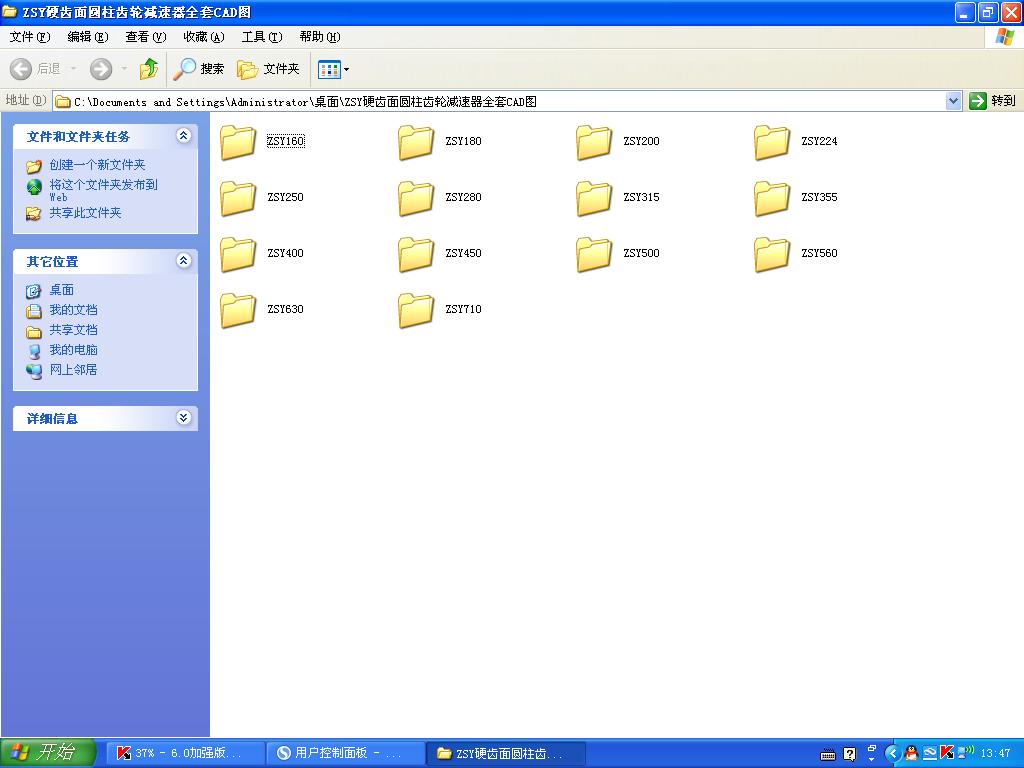Select the ZSY200 folder icon
Screen dimensions: 1024x768
594,142
